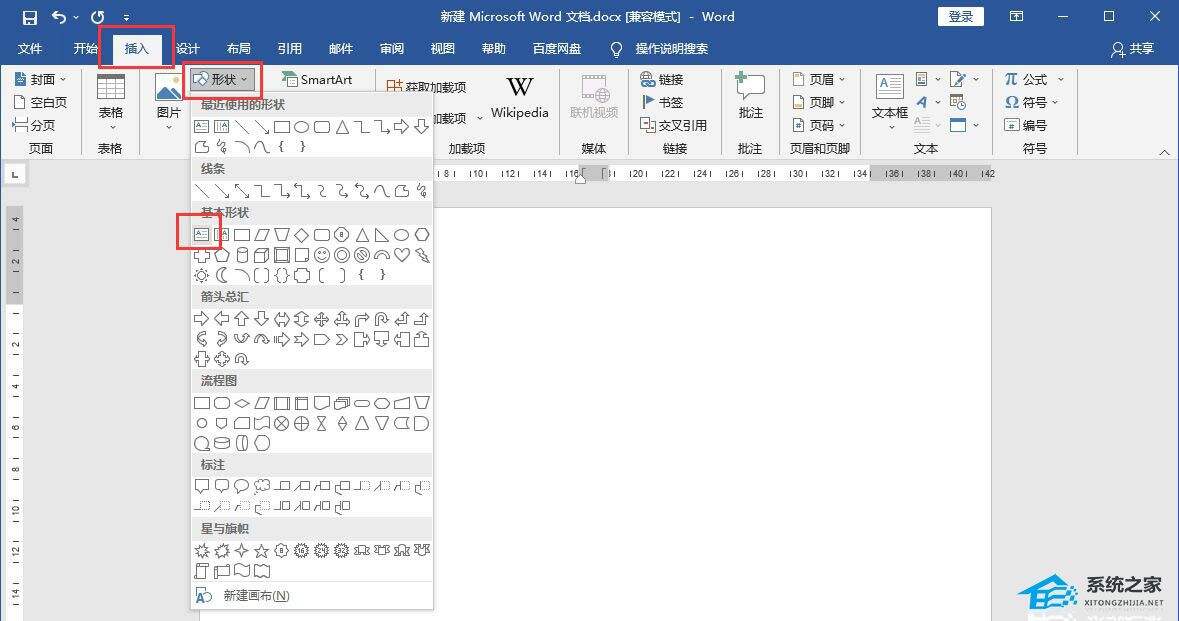Open the Shapes (形状) dropdown

point(223,79)
